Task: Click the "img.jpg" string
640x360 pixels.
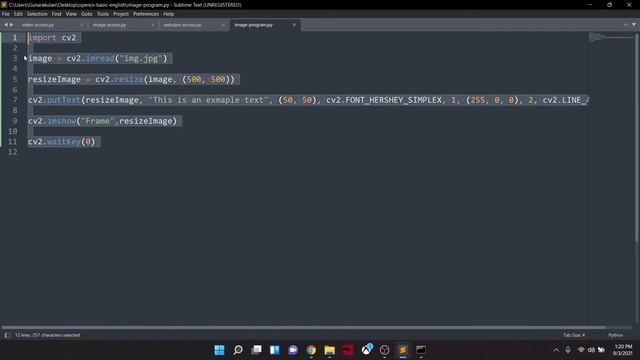Action: [x=141, y=58]
